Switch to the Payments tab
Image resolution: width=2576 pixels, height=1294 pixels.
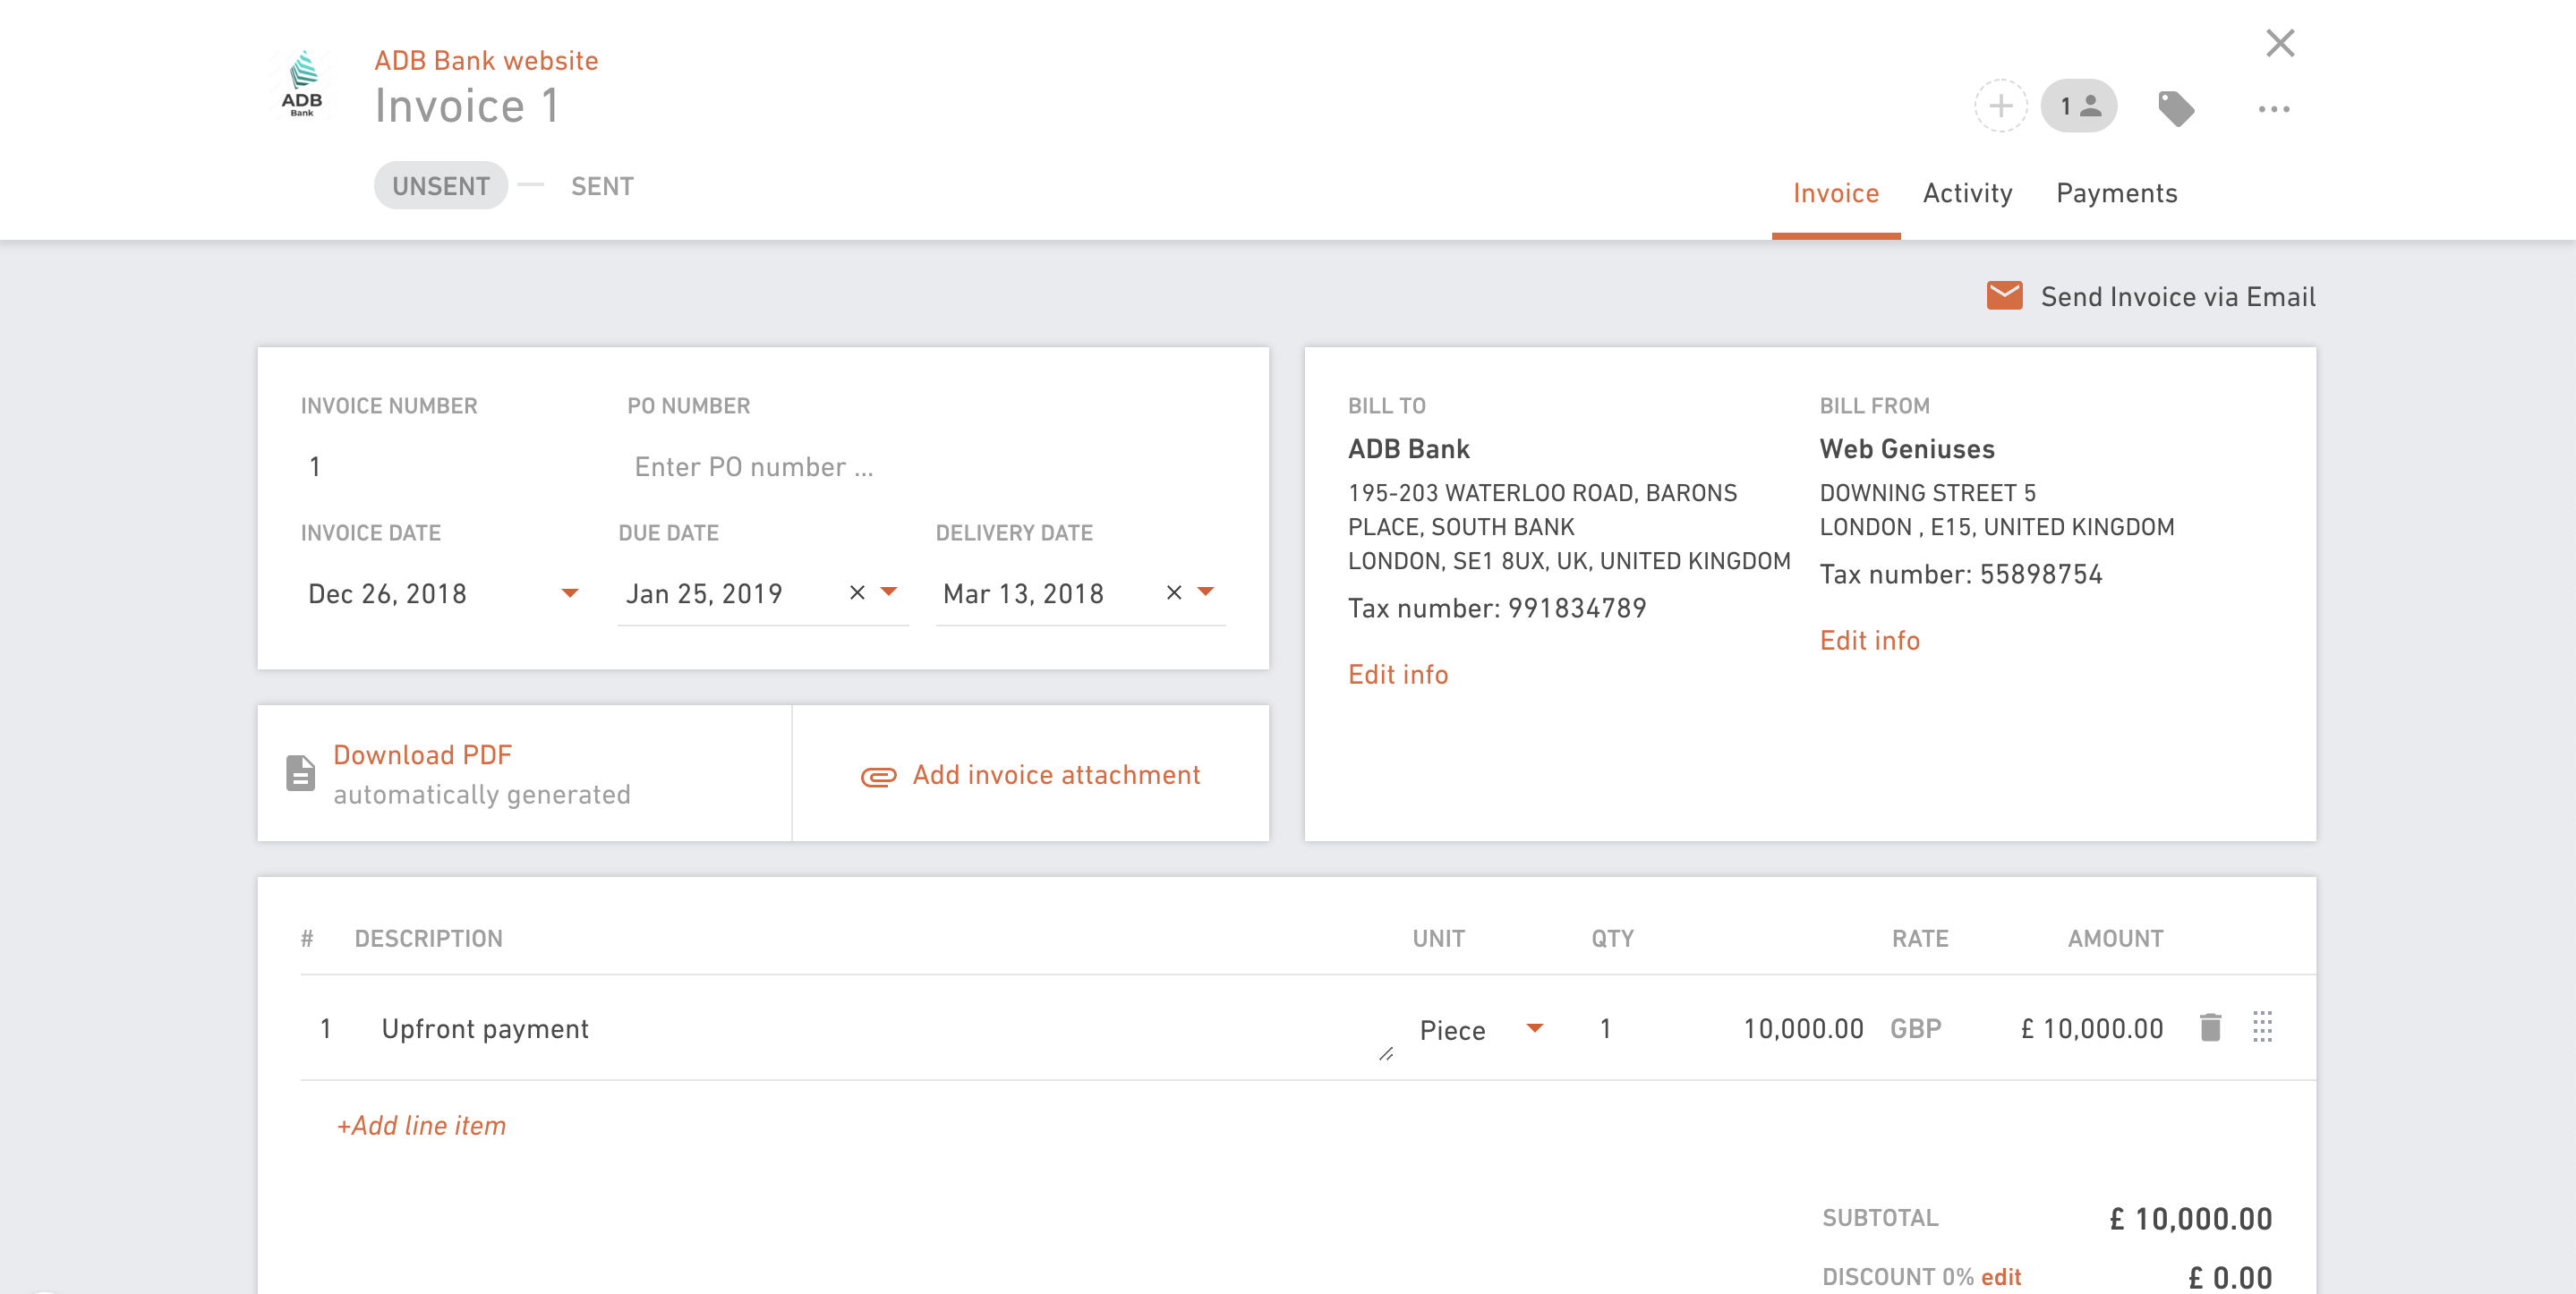[2116, 193]
